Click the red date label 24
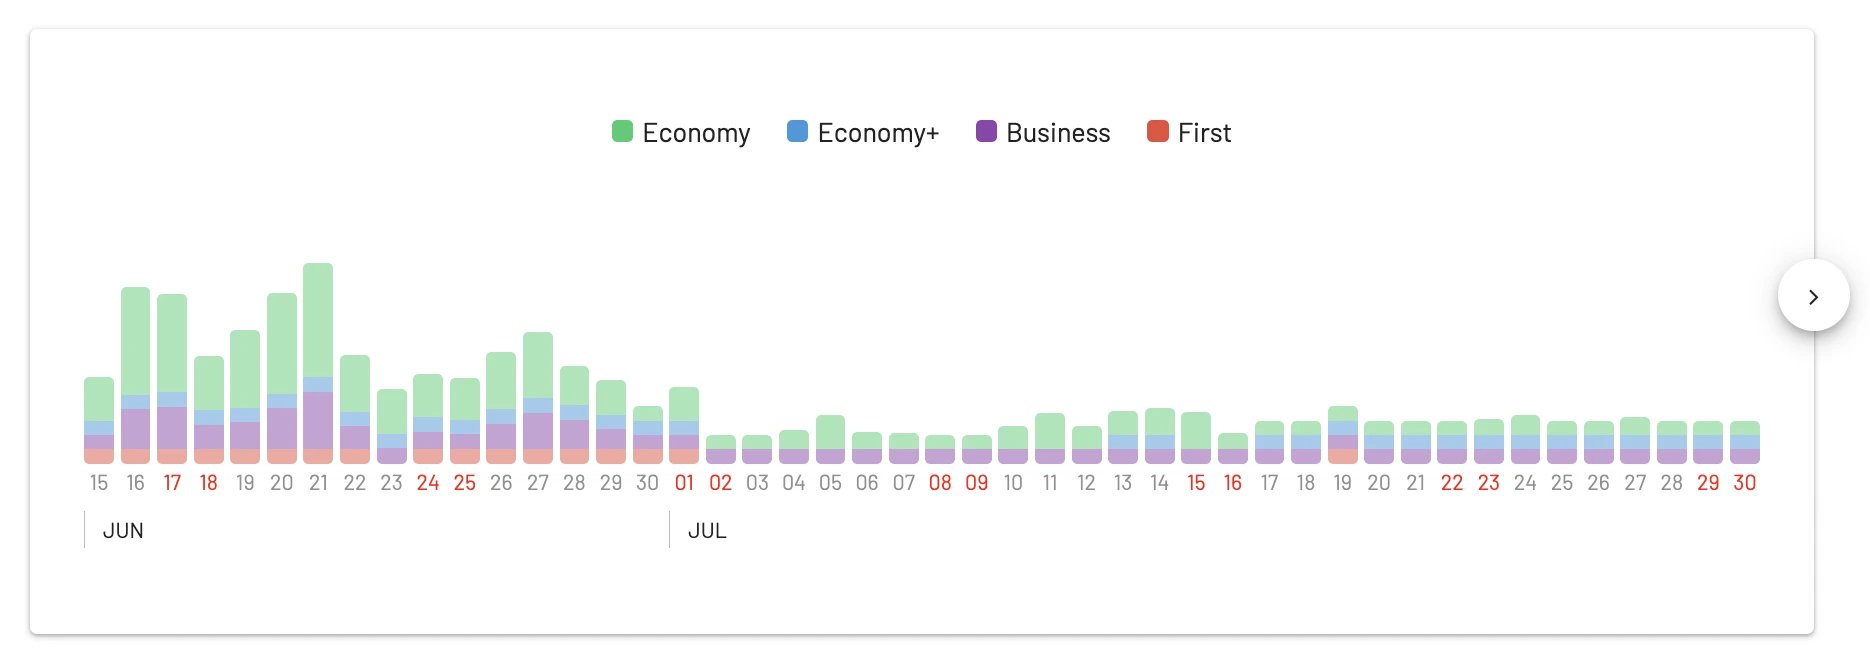 (x=428, y=483)
